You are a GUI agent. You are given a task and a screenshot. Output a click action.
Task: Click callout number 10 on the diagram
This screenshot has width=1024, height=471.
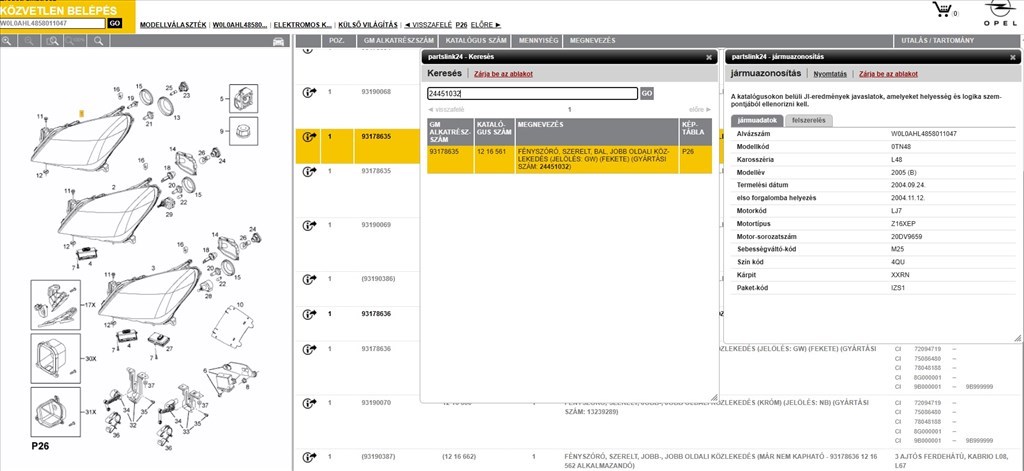pyautogui.click(x=240, y=304)
